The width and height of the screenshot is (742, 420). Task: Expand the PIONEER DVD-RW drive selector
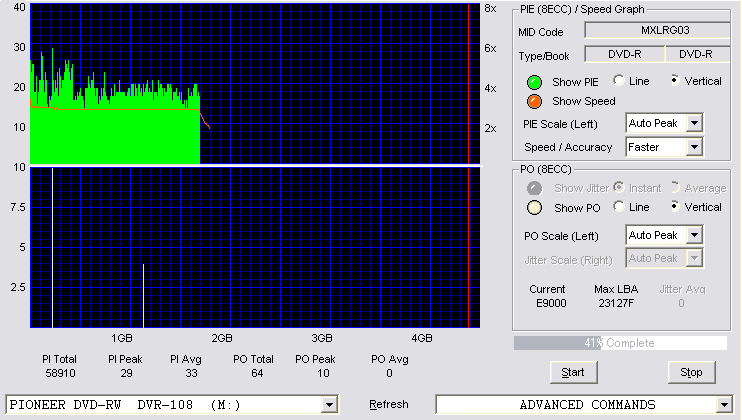(x=329, y=405)
